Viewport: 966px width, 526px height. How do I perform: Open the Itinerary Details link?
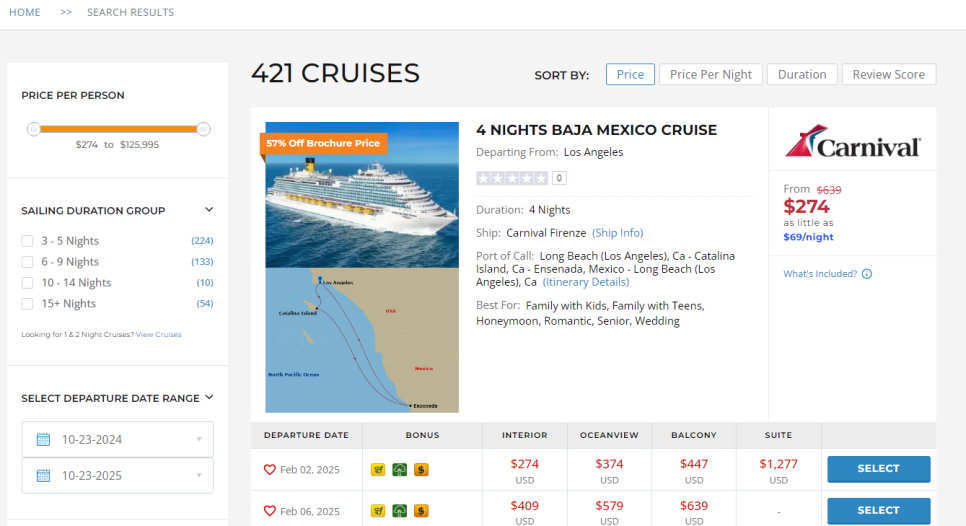click(x=586, y=282)
